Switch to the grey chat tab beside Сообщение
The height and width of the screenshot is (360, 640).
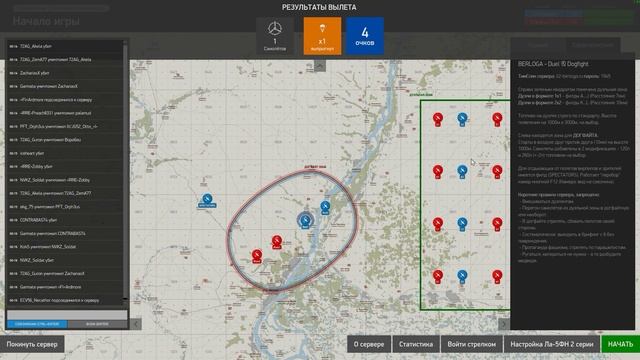click(97, 324)
